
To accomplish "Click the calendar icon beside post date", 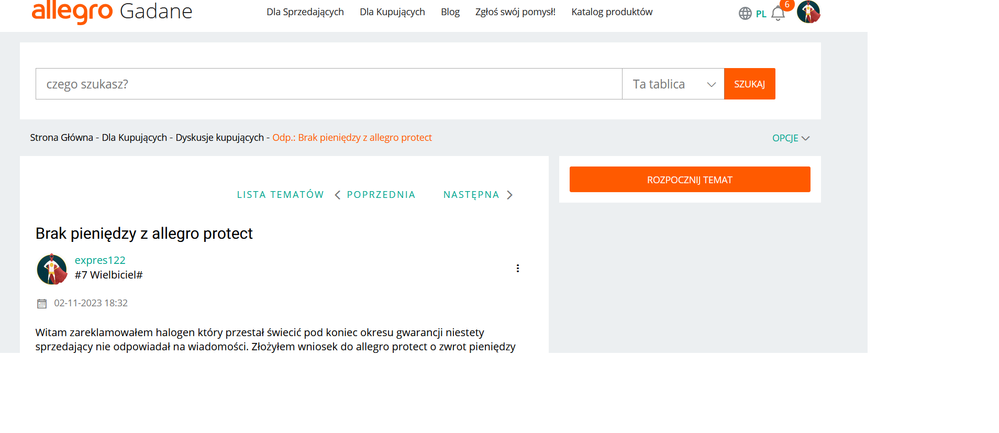I will [42, 303].
